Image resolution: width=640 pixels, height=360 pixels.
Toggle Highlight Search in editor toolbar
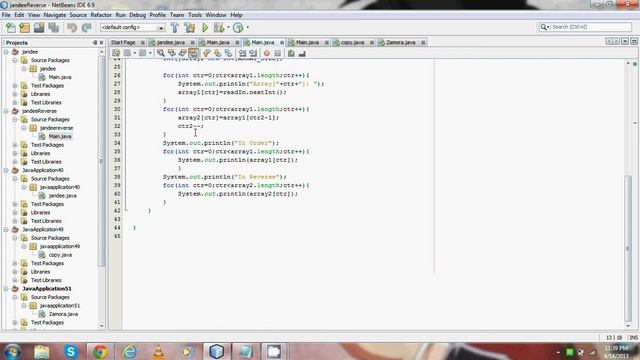pyautogui.click(x=193, y=53)
